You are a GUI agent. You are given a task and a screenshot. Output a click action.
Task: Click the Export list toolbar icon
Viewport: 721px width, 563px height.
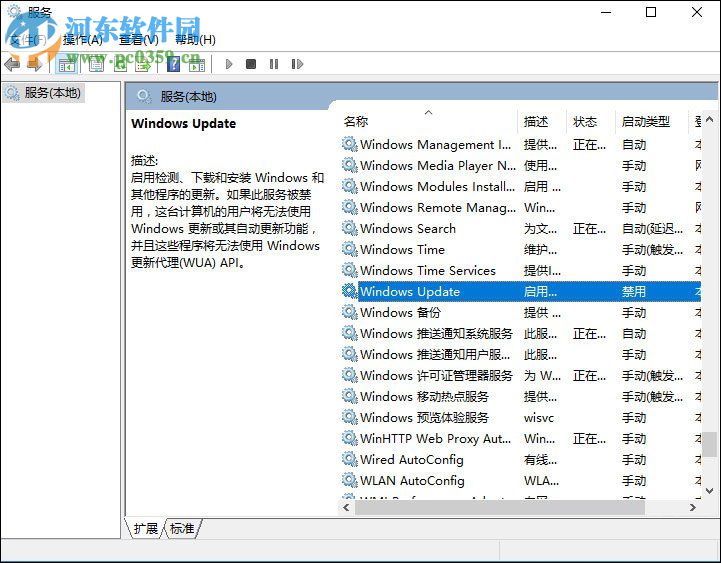click(143, 64)
